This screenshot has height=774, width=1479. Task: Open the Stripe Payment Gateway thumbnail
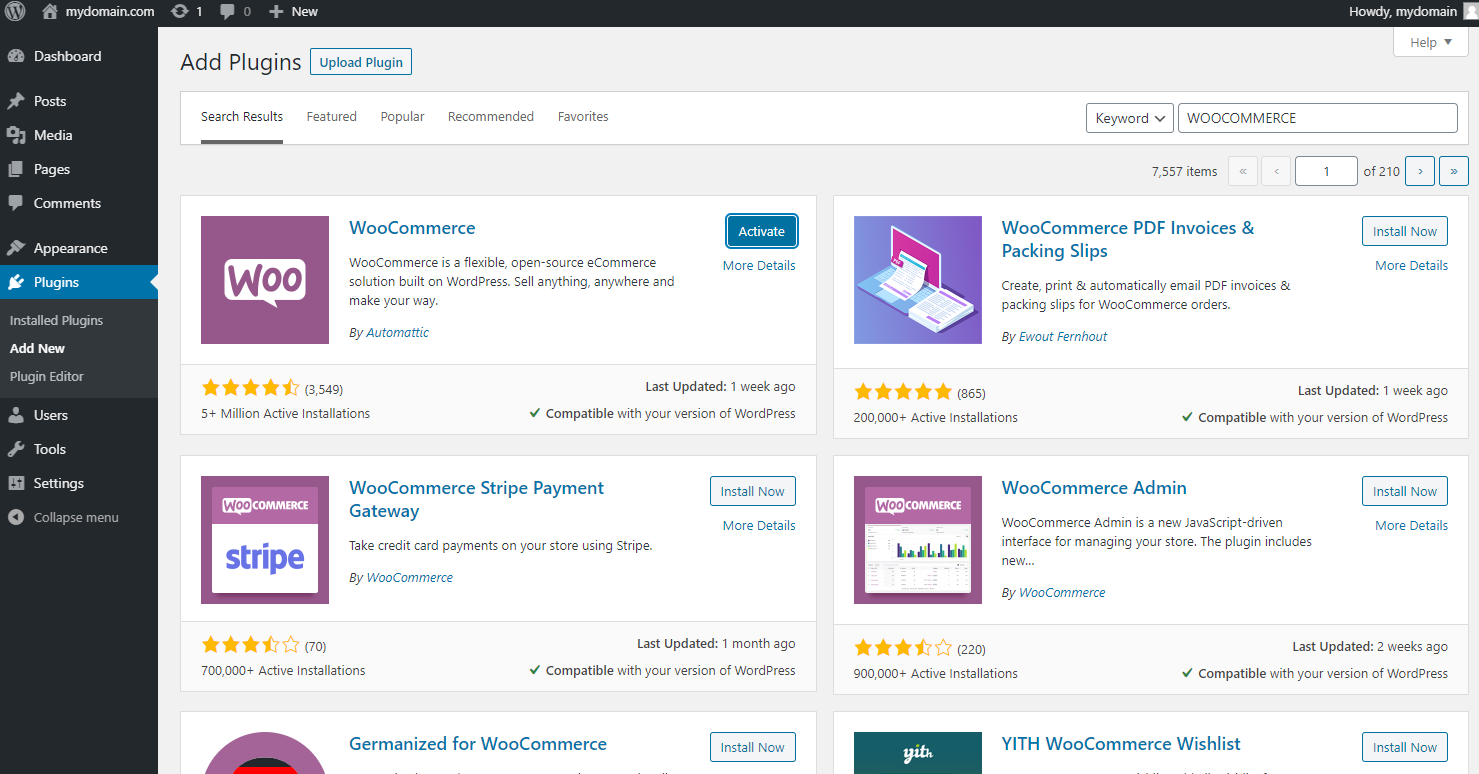tap(265, 540)
